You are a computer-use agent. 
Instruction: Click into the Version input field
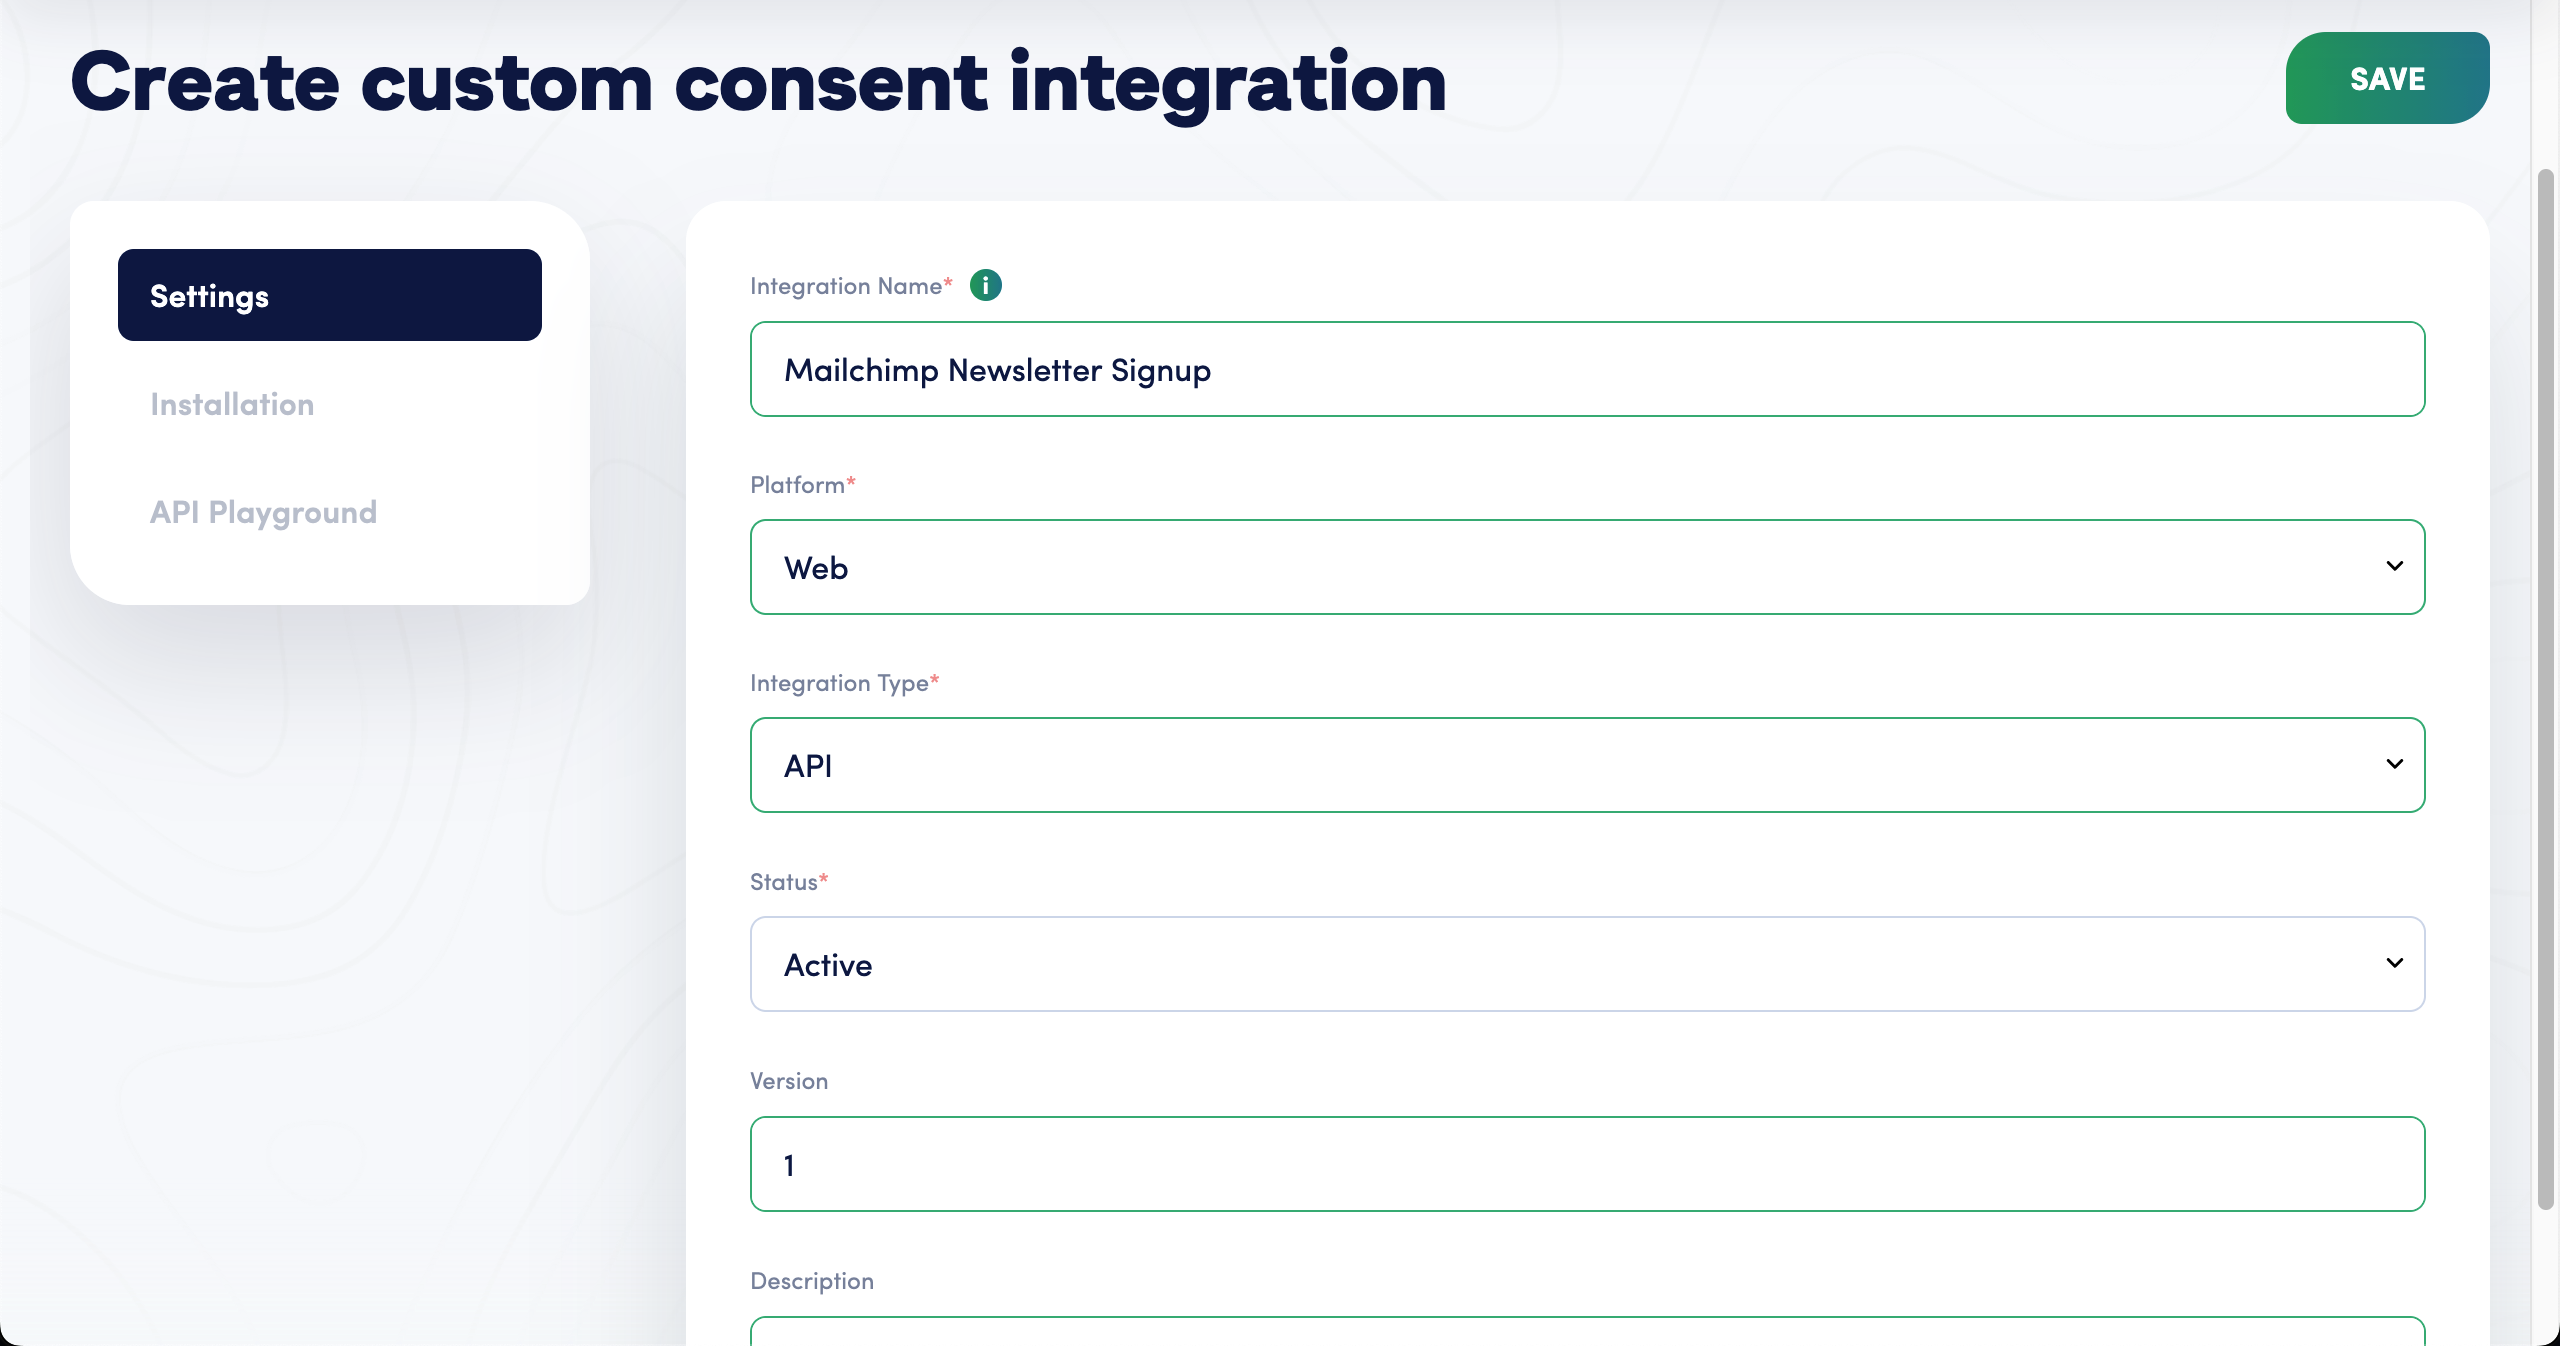point(1588,1164)
